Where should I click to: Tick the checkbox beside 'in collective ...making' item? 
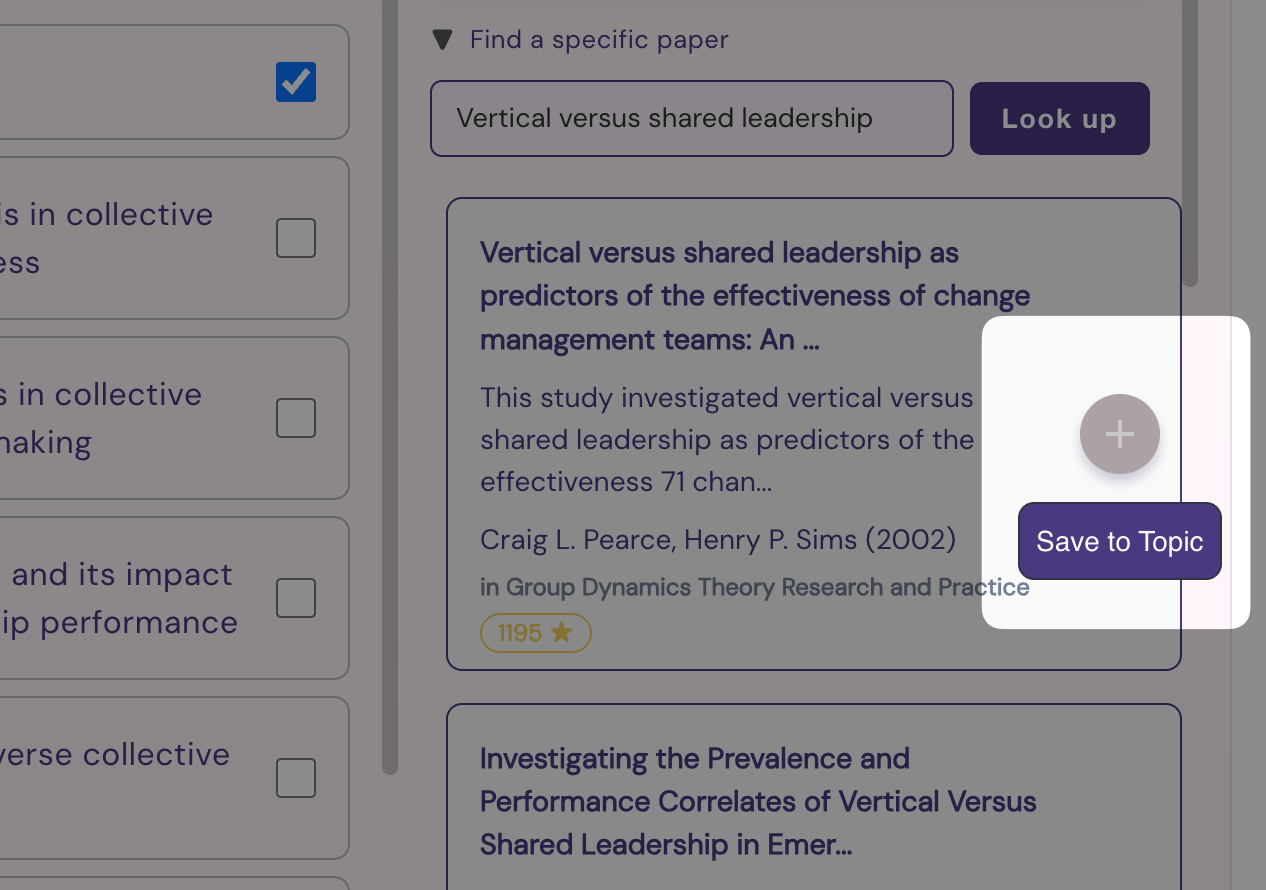tap(296, 418)
